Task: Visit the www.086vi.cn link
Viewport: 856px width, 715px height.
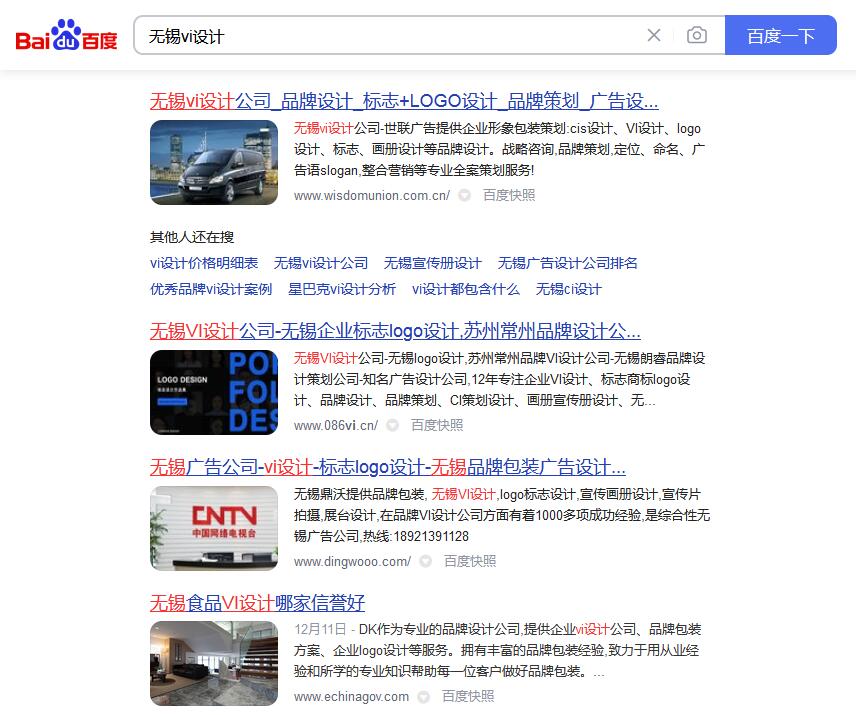Action: (336, 425)
